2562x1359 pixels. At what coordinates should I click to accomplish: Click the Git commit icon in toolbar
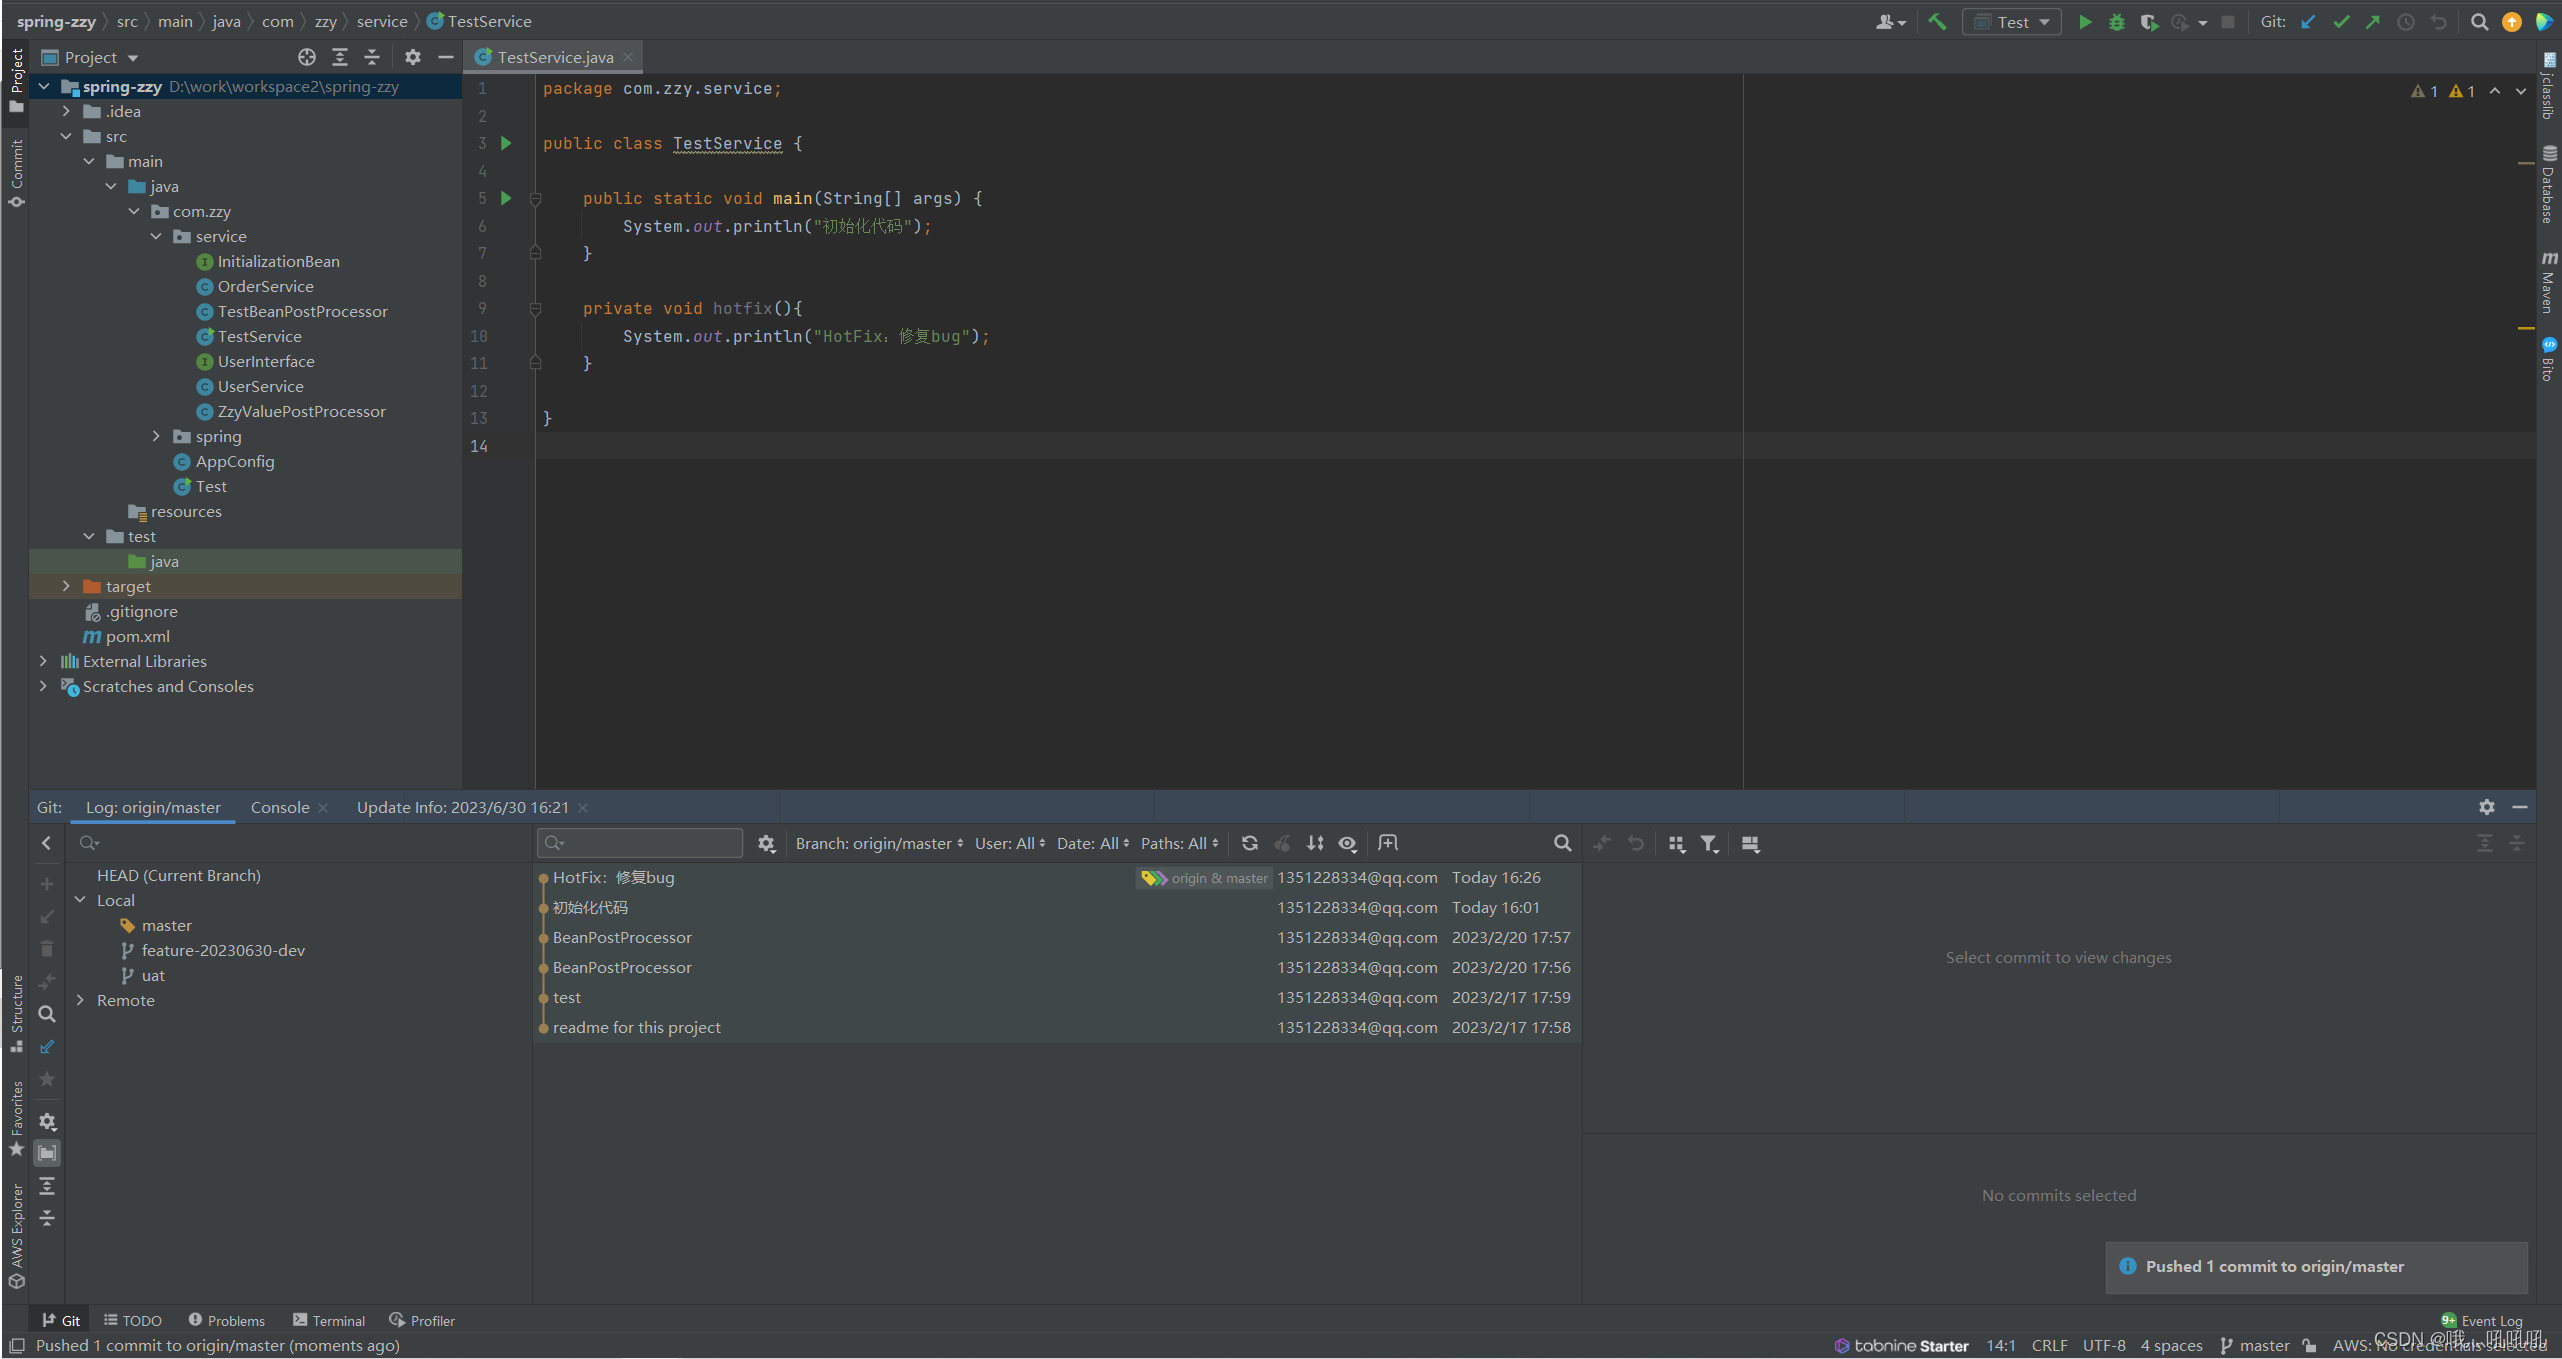2343,19
